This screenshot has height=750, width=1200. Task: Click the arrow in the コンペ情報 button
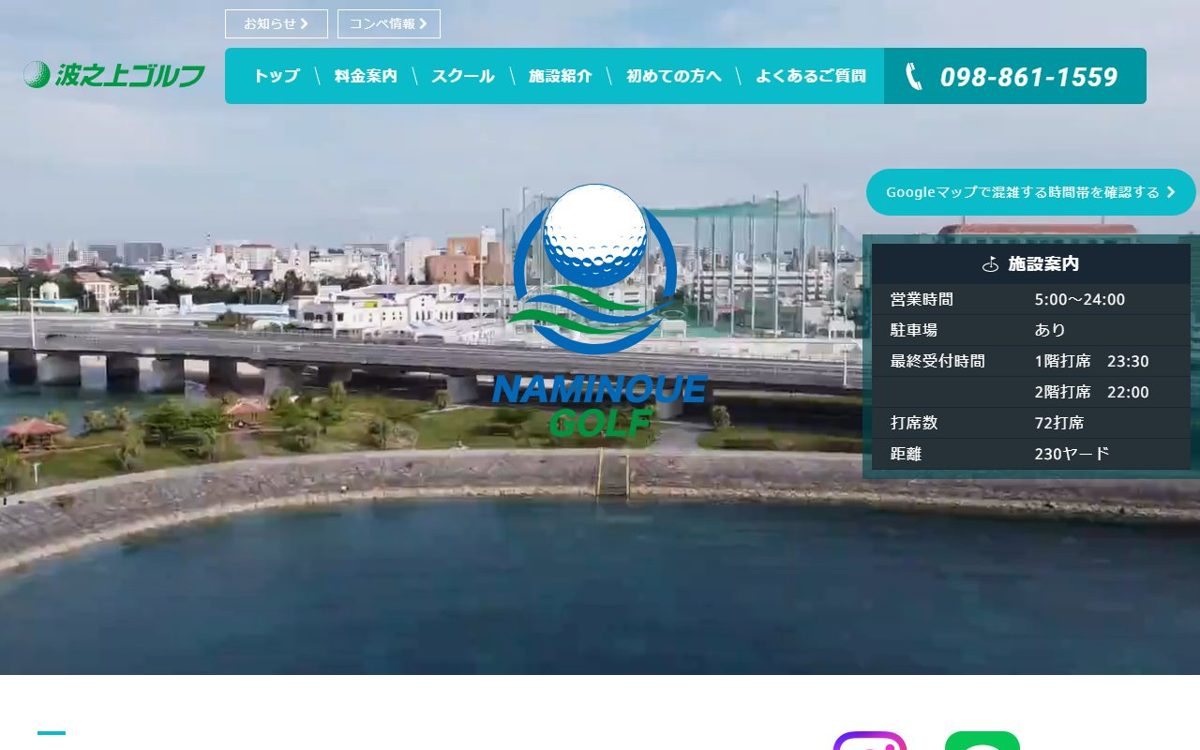423,24
